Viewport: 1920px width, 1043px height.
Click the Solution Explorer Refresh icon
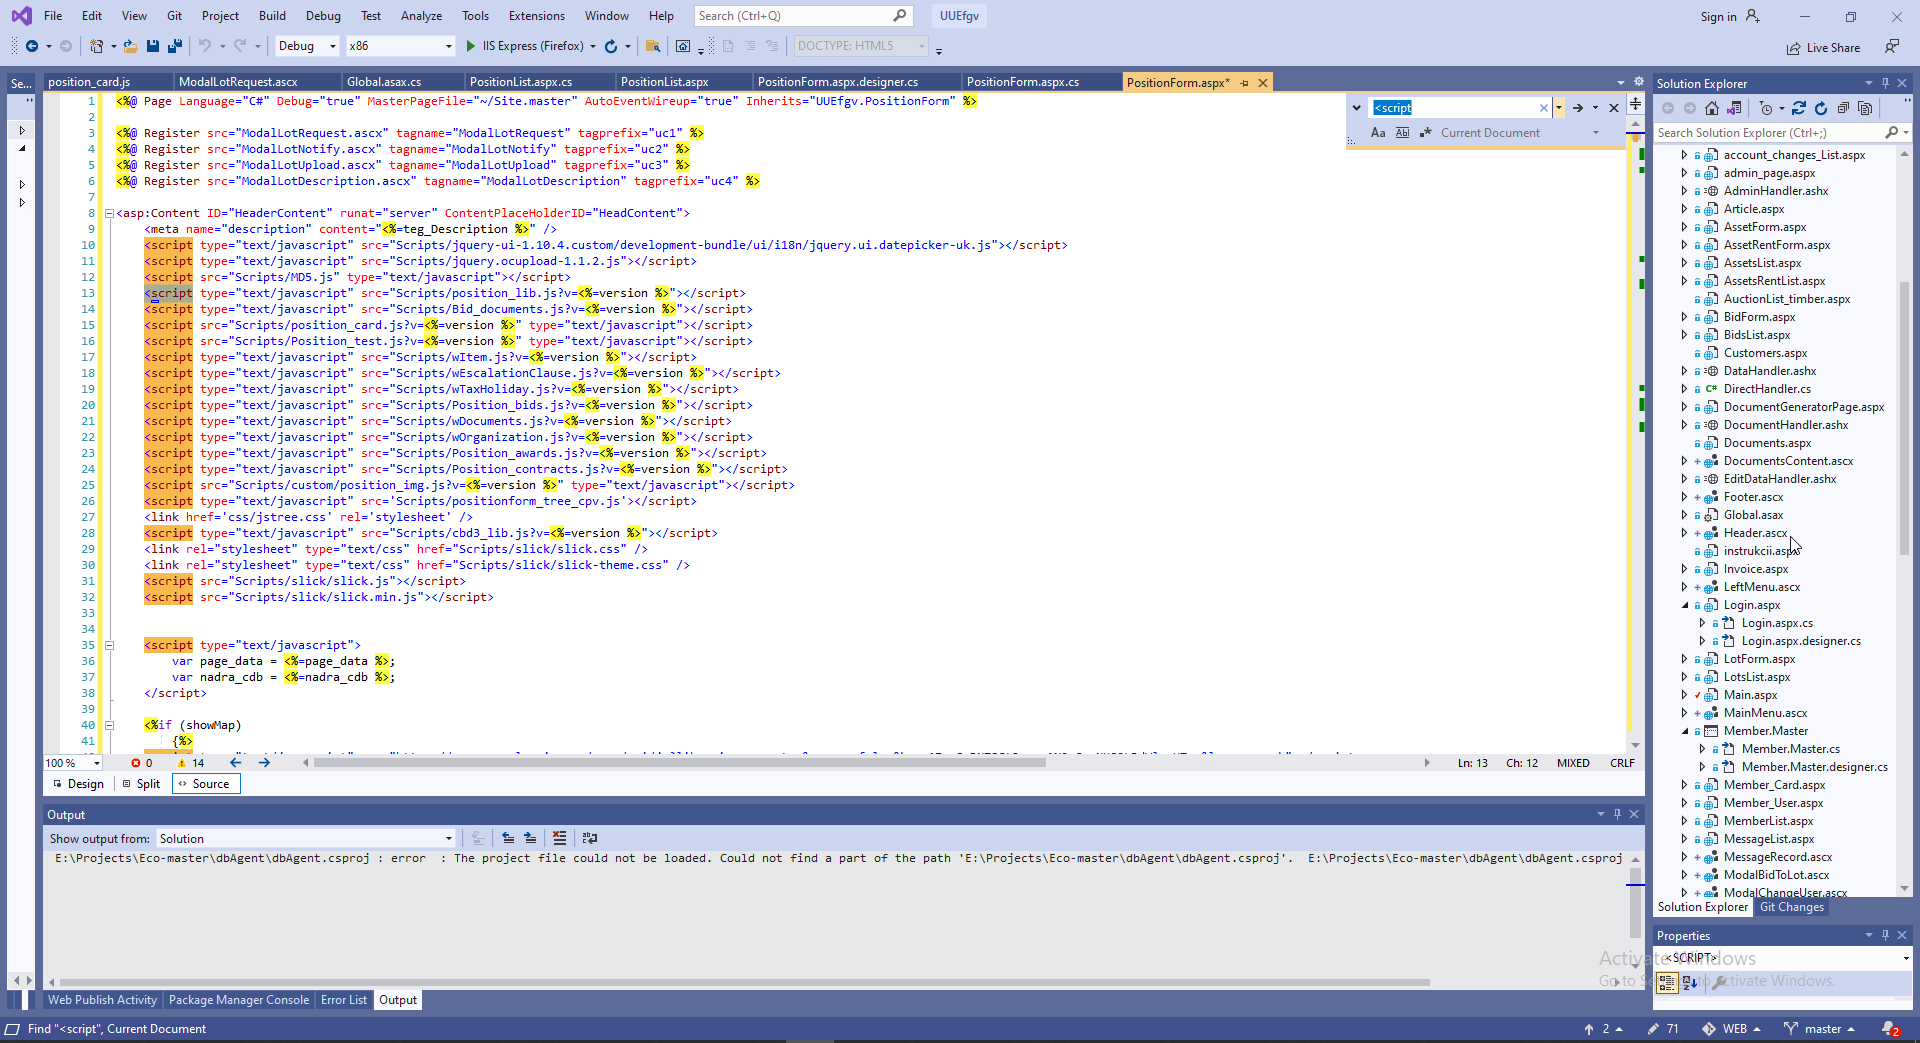pos(1821,108)
